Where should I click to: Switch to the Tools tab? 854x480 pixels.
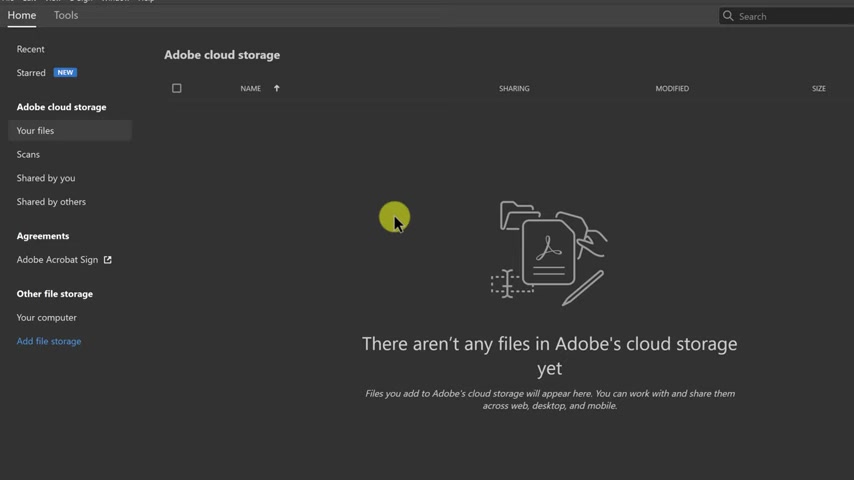(x=66, y=15)
